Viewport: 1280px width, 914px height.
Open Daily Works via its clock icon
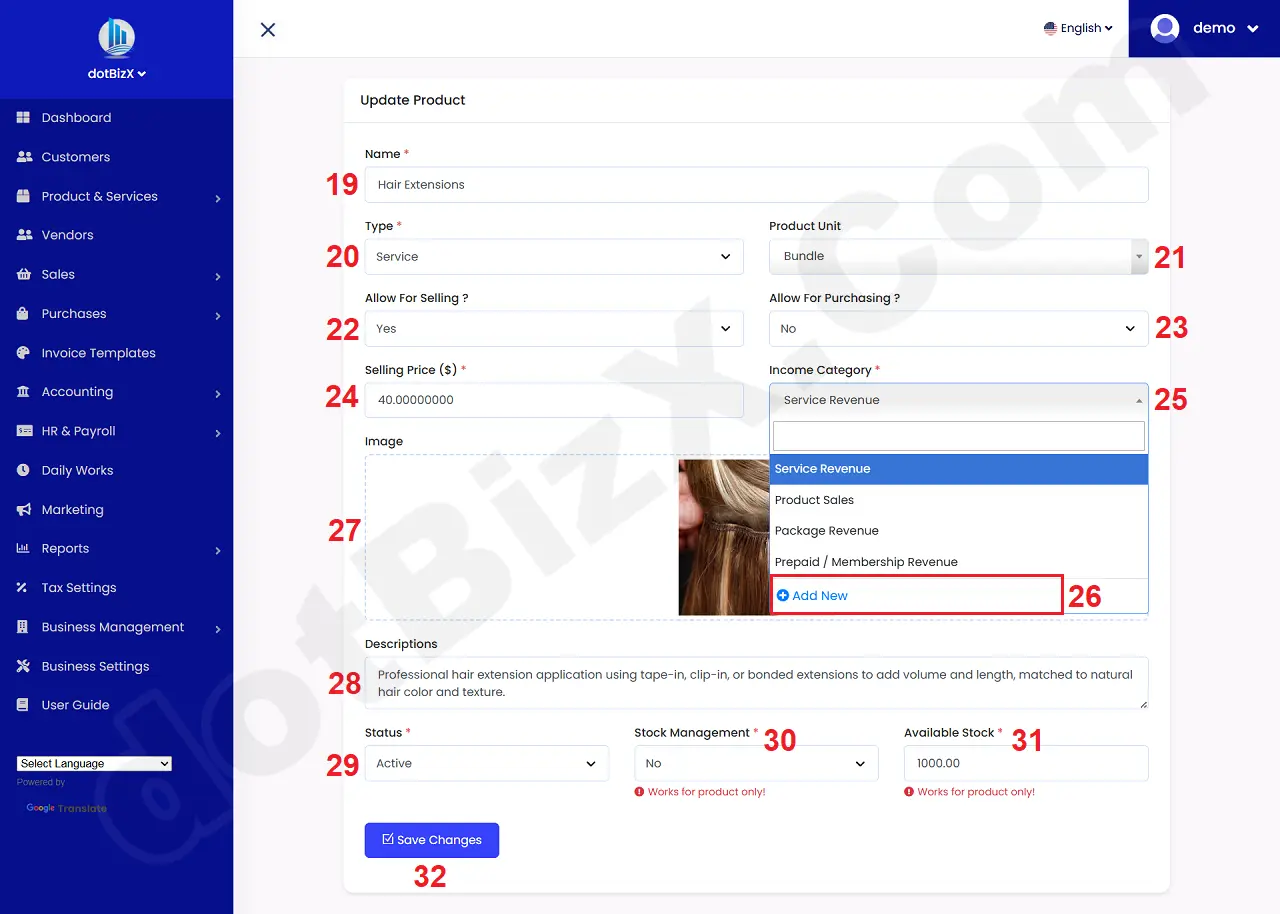coord(22,470)
